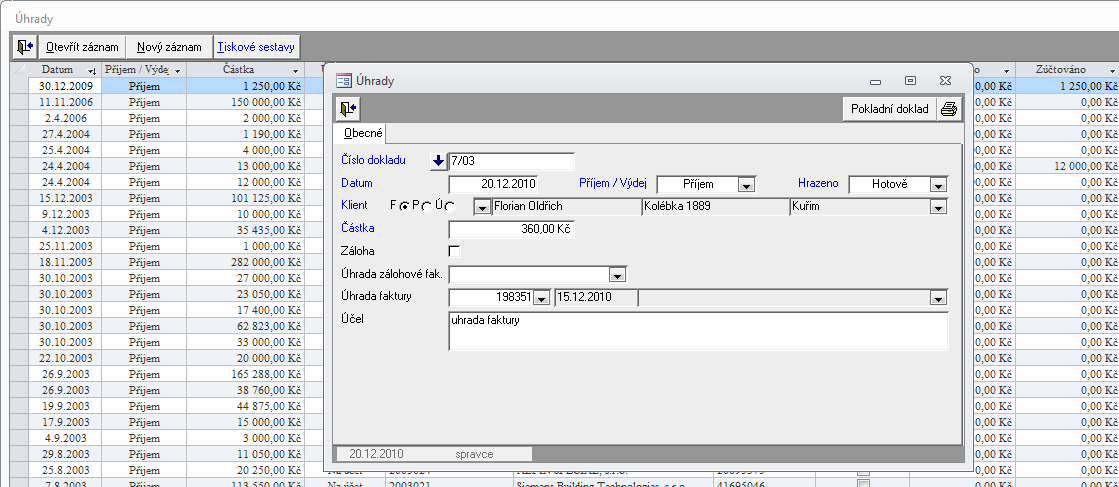
Task: Click the Florian Oldřich client name field
Action: tap(566, 207)
